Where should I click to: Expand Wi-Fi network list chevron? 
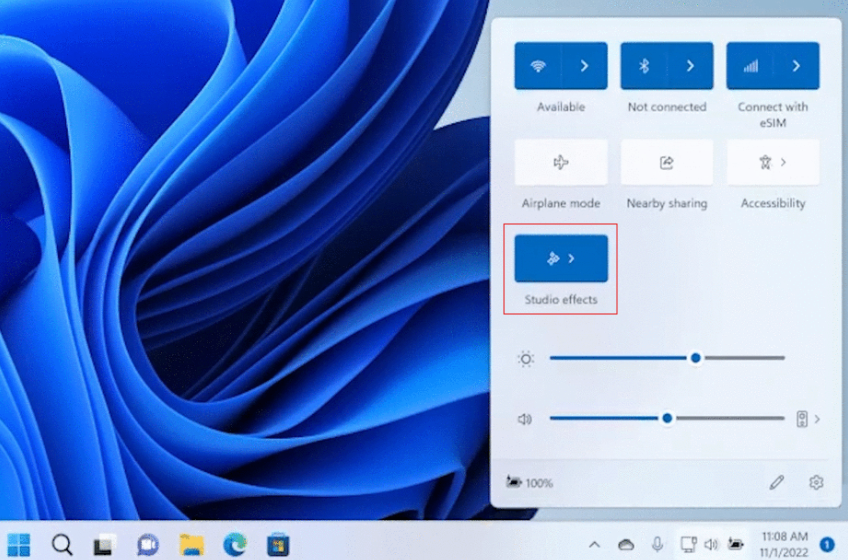(584, 66)
